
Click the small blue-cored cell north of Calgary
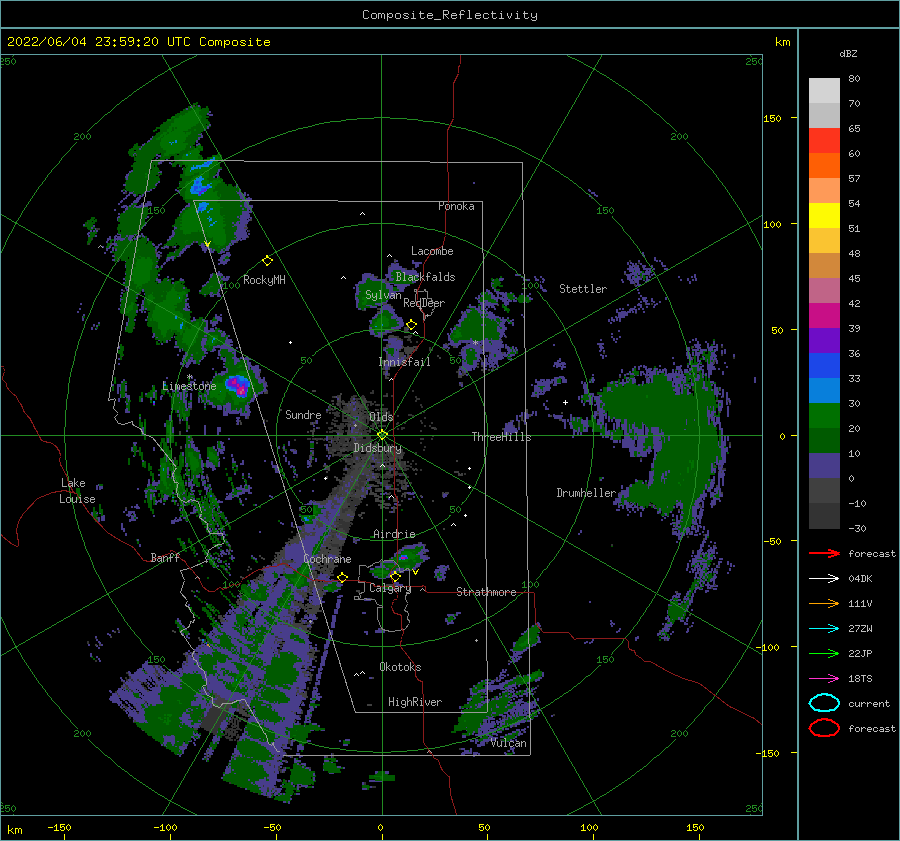pos(404,557)
